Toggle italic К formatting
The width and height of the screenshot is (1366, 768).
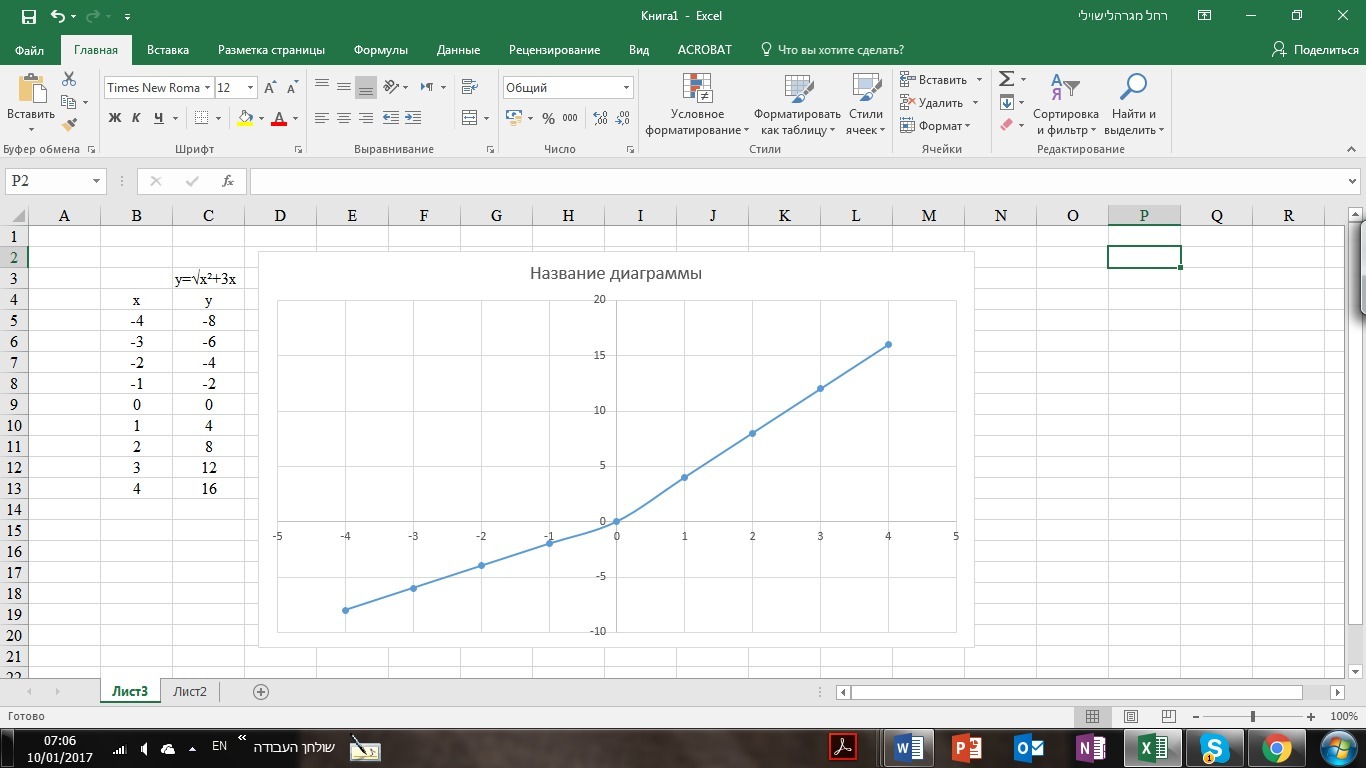point(137,118)
